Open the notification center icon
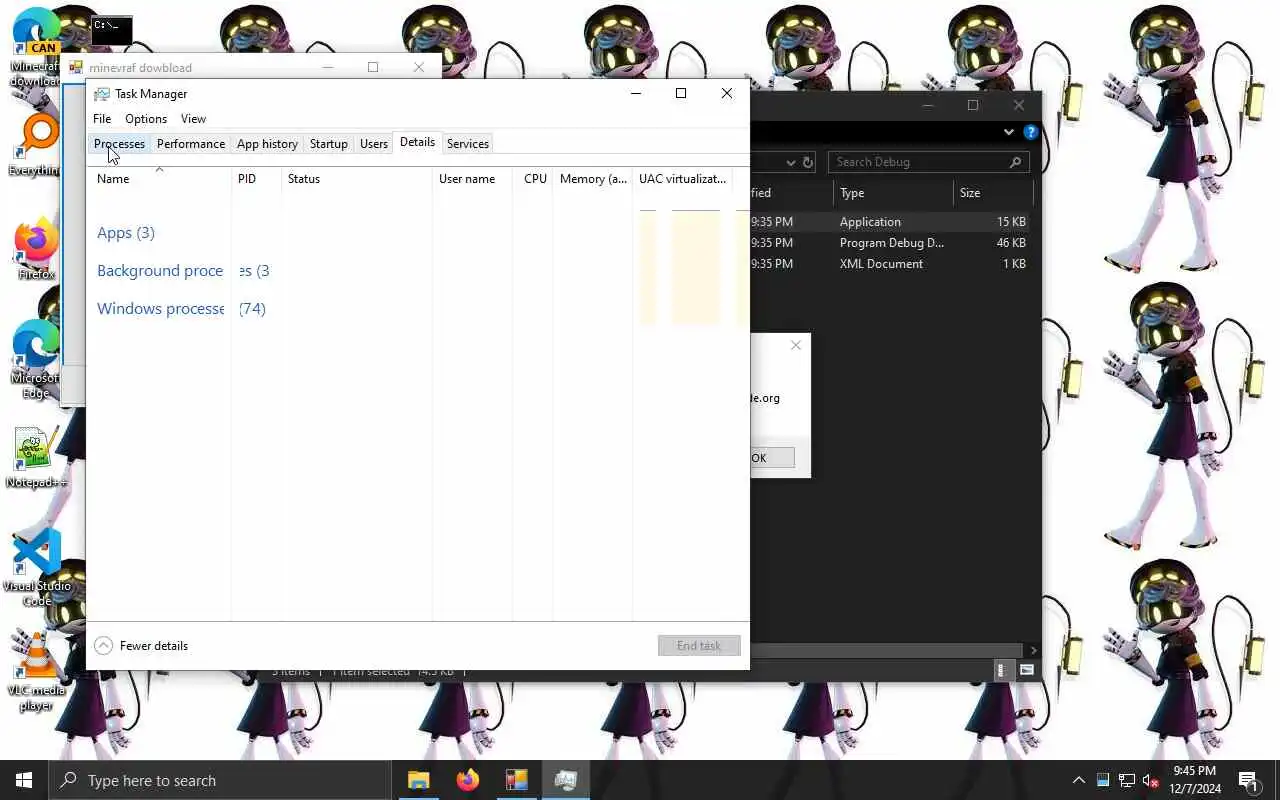Image resolution: width=1280 pixels, height=800 pixels. (x=1248, y=780)
